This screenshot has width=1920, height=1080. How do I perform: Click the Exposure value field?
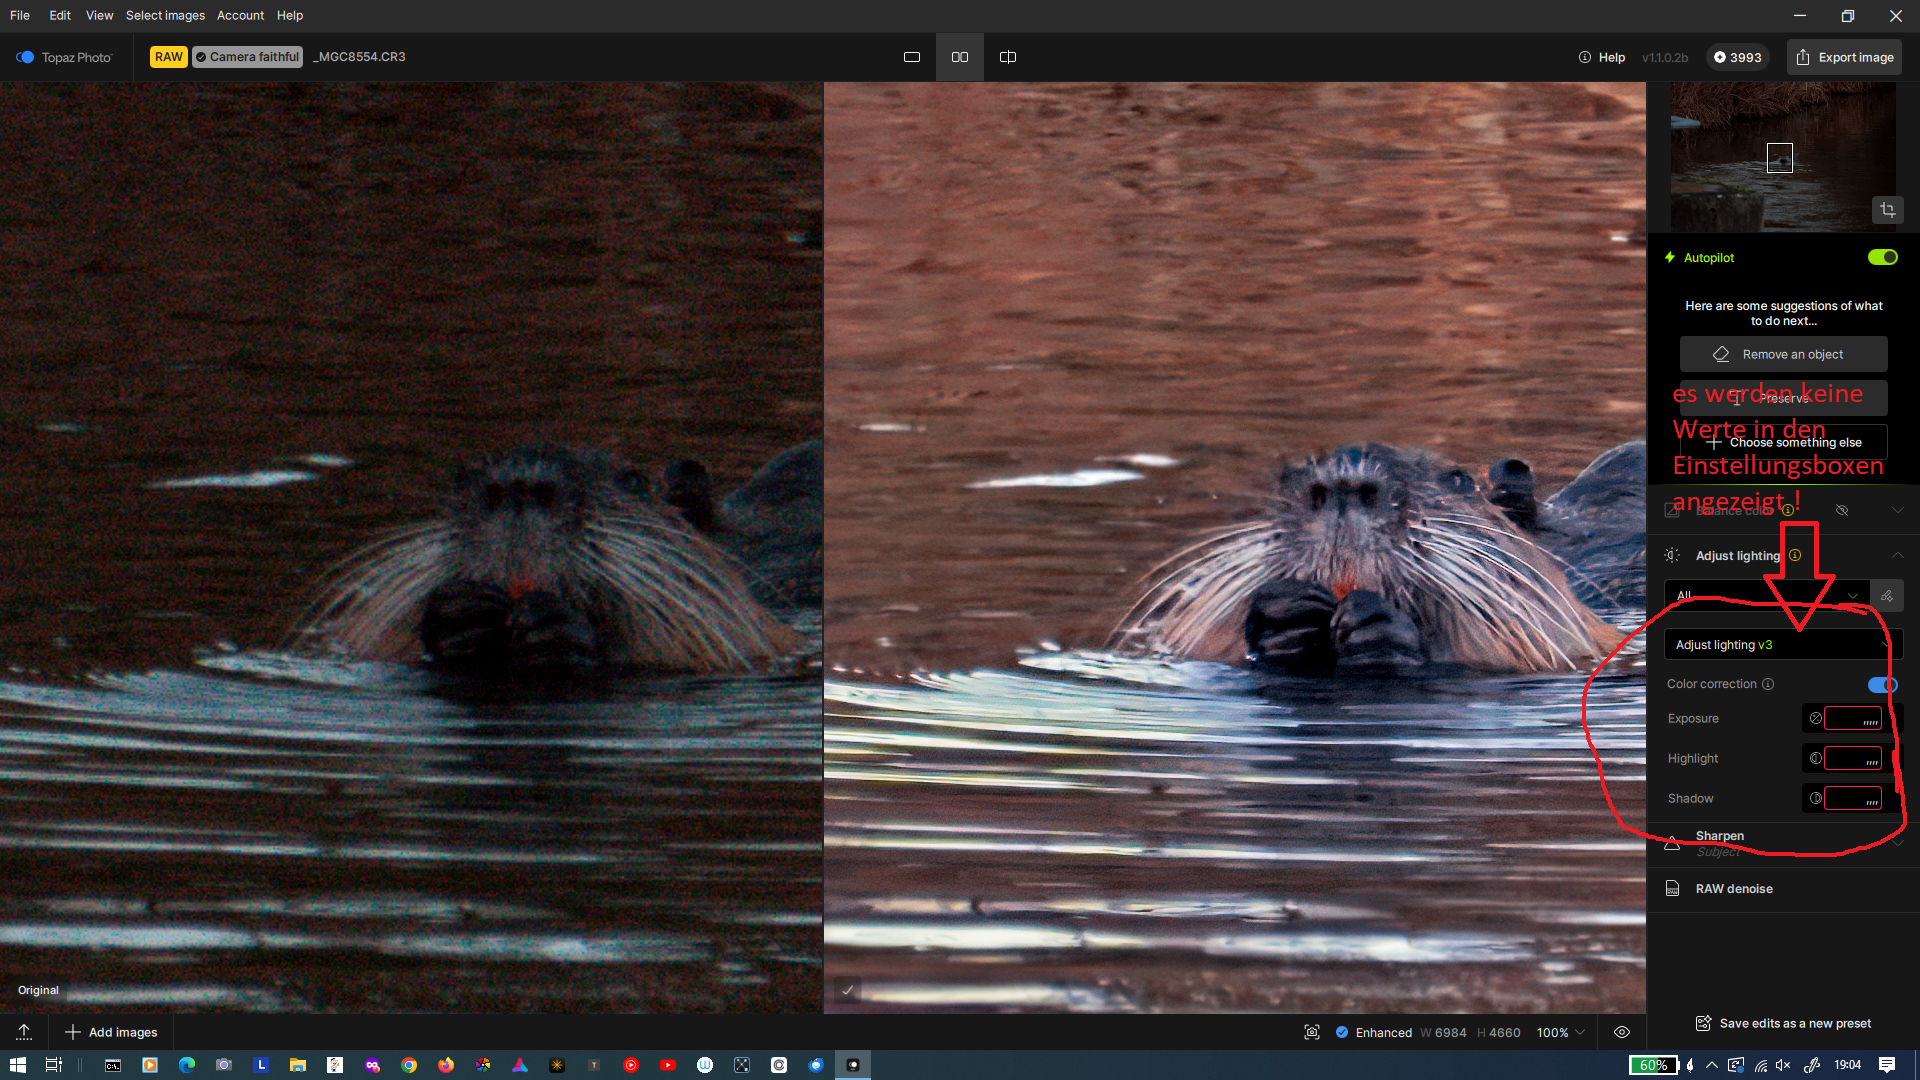point(1852,718)
